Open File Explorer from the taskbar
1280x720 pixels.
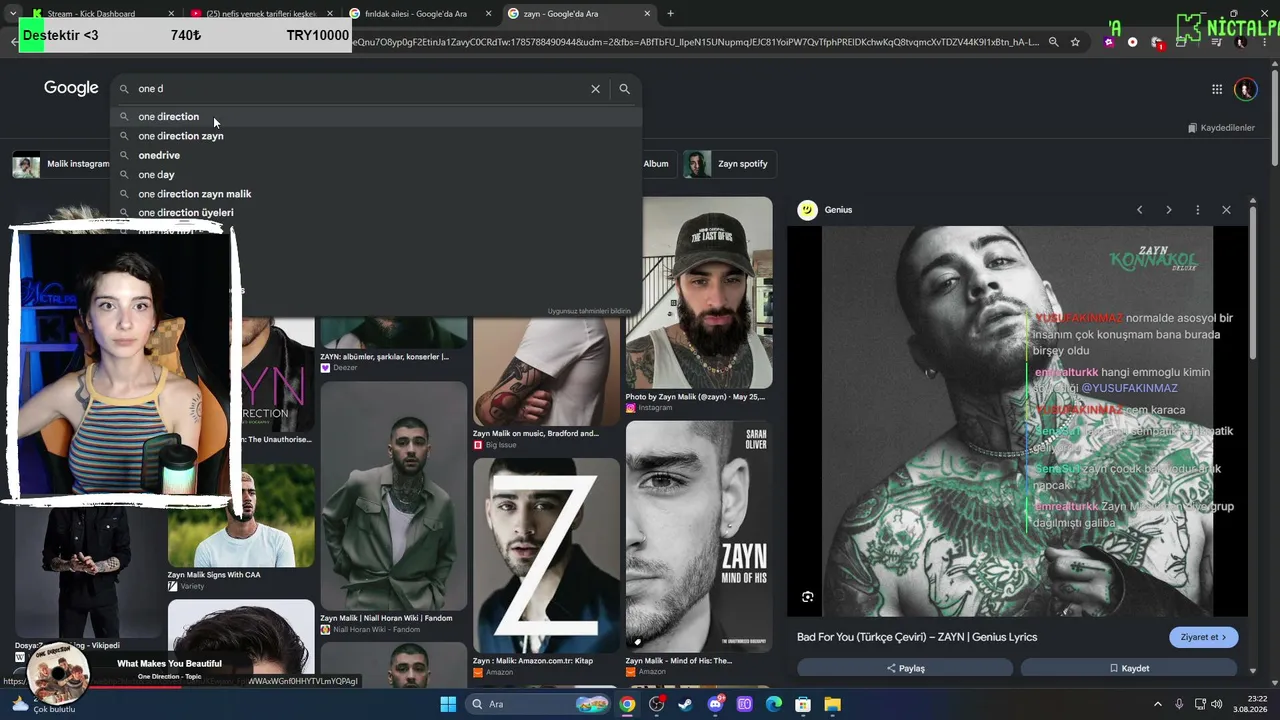(x=832, y=704)
